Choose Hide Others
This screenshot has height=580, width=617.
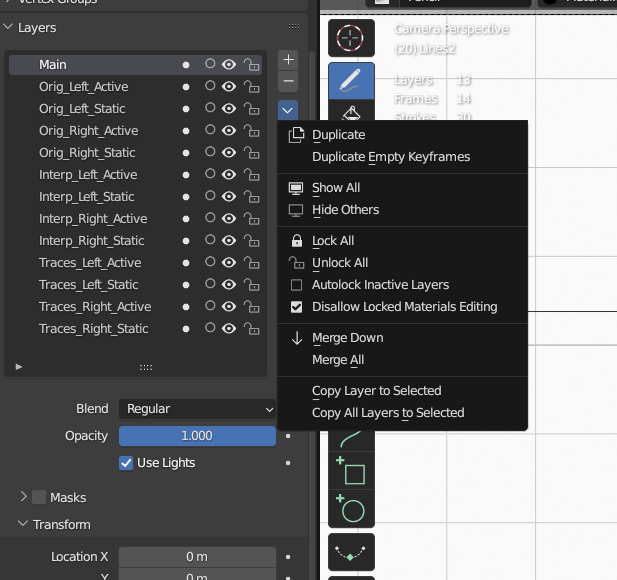pos(403,210)
